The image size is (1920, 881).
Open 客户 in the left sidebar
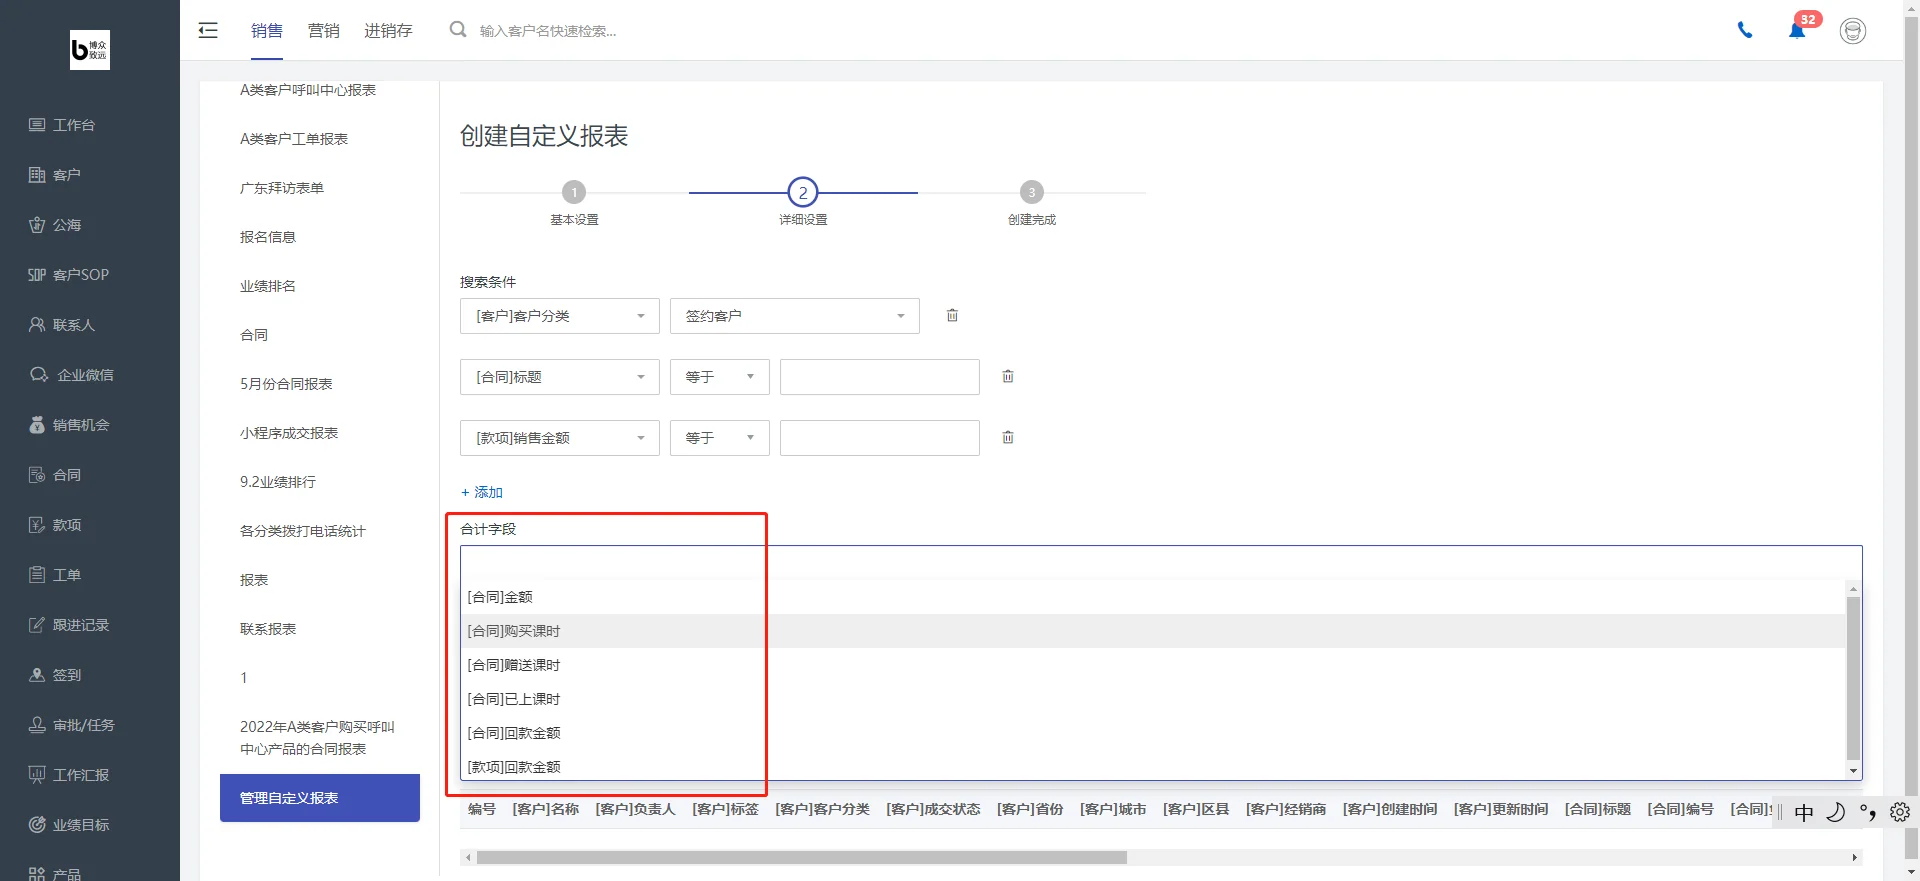(55, 175)
